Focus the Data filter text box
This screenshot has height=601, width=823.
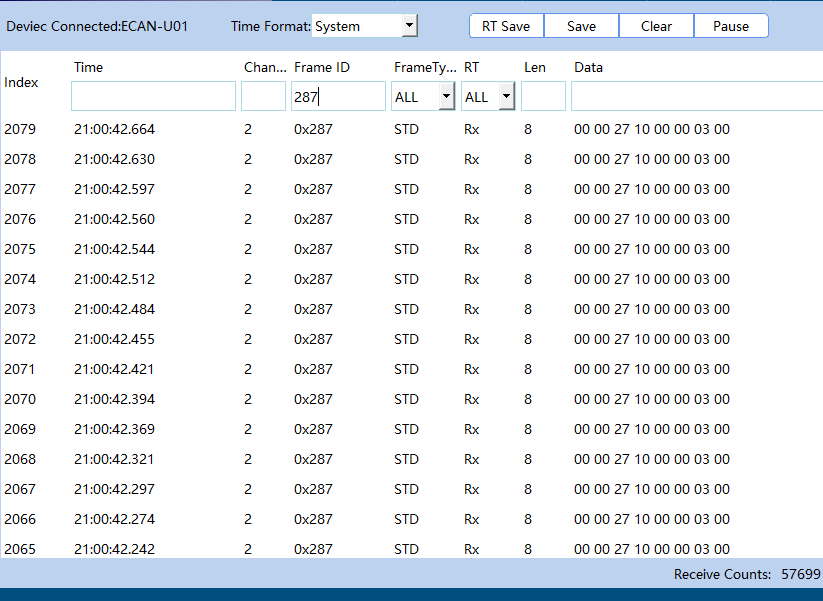(x=696, y=97)
